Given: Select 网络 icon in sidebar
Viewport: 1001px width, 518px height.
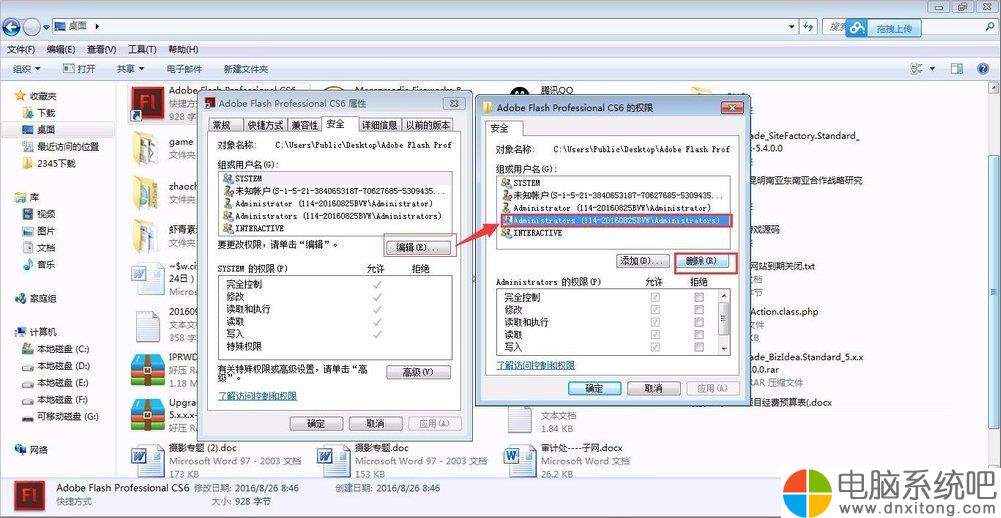Looking at the screenshot, I should [x=20, y=450].
